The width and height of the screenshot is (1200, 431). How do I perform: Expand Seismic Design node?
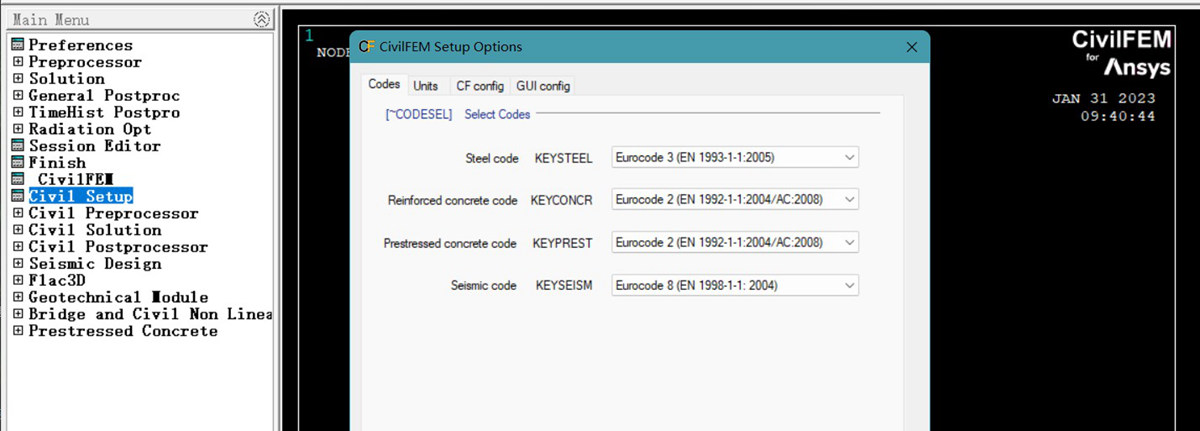click(17, 264)
